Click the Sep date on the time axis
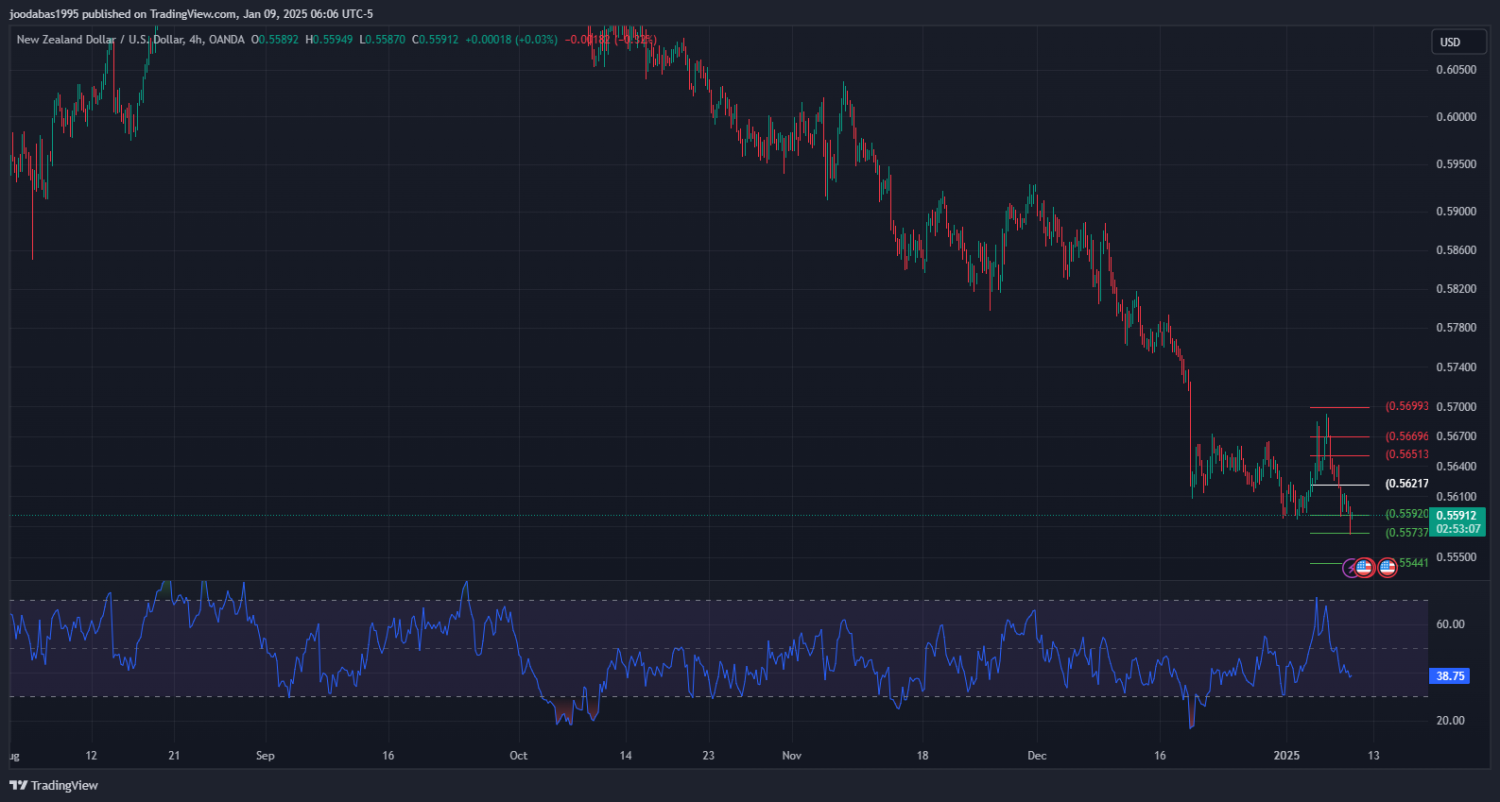The width and height of the screenshot is (1500, 802). [264, 755]
